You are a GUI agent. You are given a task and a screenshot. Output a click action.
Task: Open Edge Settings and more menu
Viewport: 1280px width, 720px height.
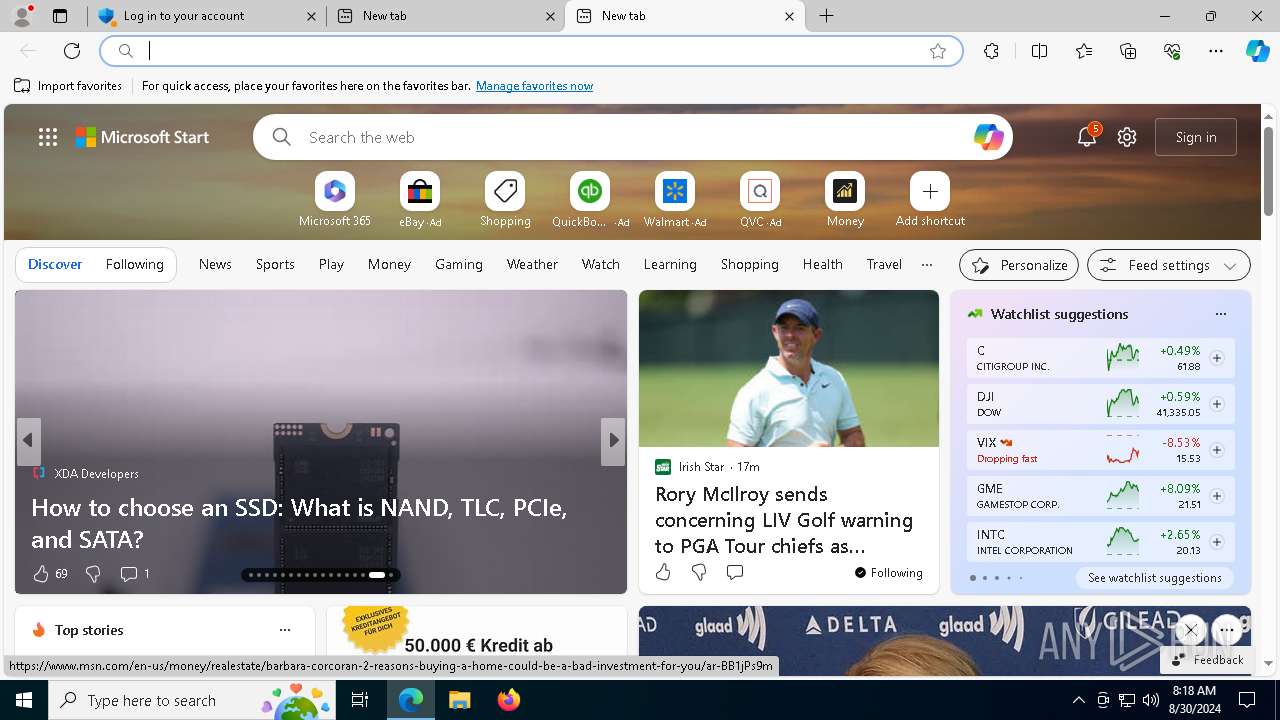(1216, 51)
